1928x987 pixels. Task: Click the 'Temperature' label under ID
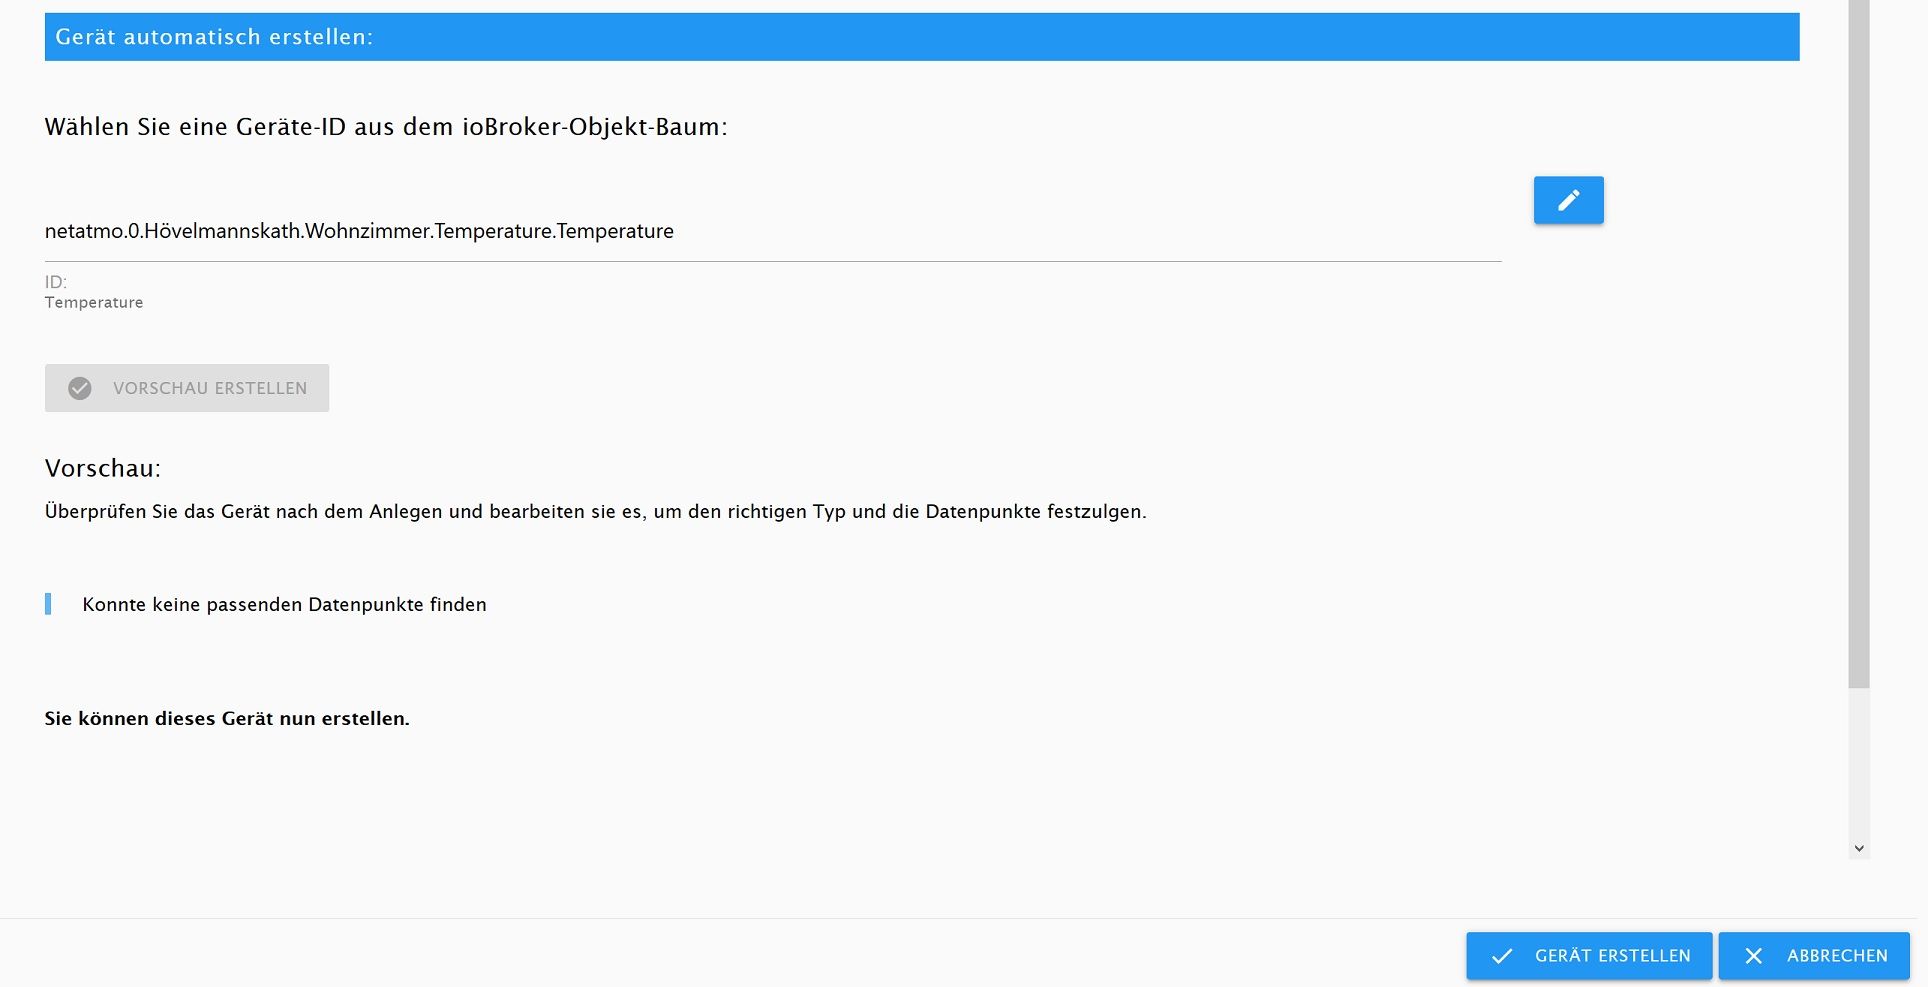(x=94, y=302)
